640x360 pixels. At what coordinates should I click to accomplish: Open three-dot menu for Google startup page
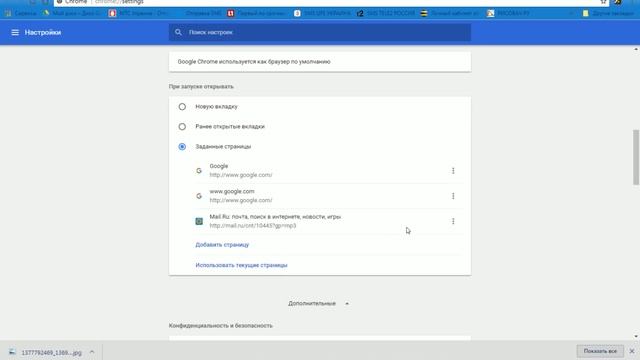(453, 171)
